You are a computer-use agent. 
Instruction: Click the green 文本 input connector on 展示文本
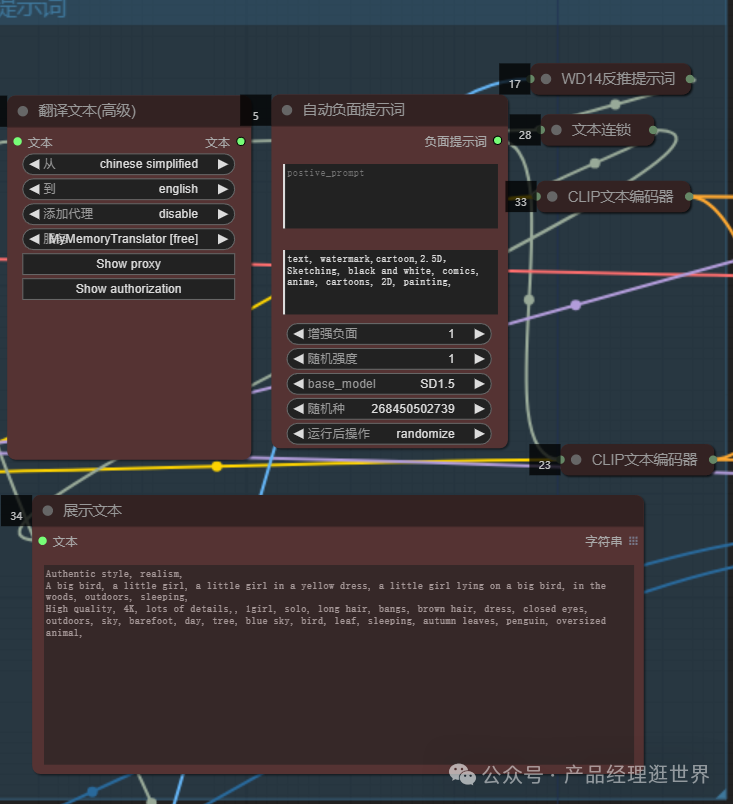pyautogui.click(x=43, y=541)
